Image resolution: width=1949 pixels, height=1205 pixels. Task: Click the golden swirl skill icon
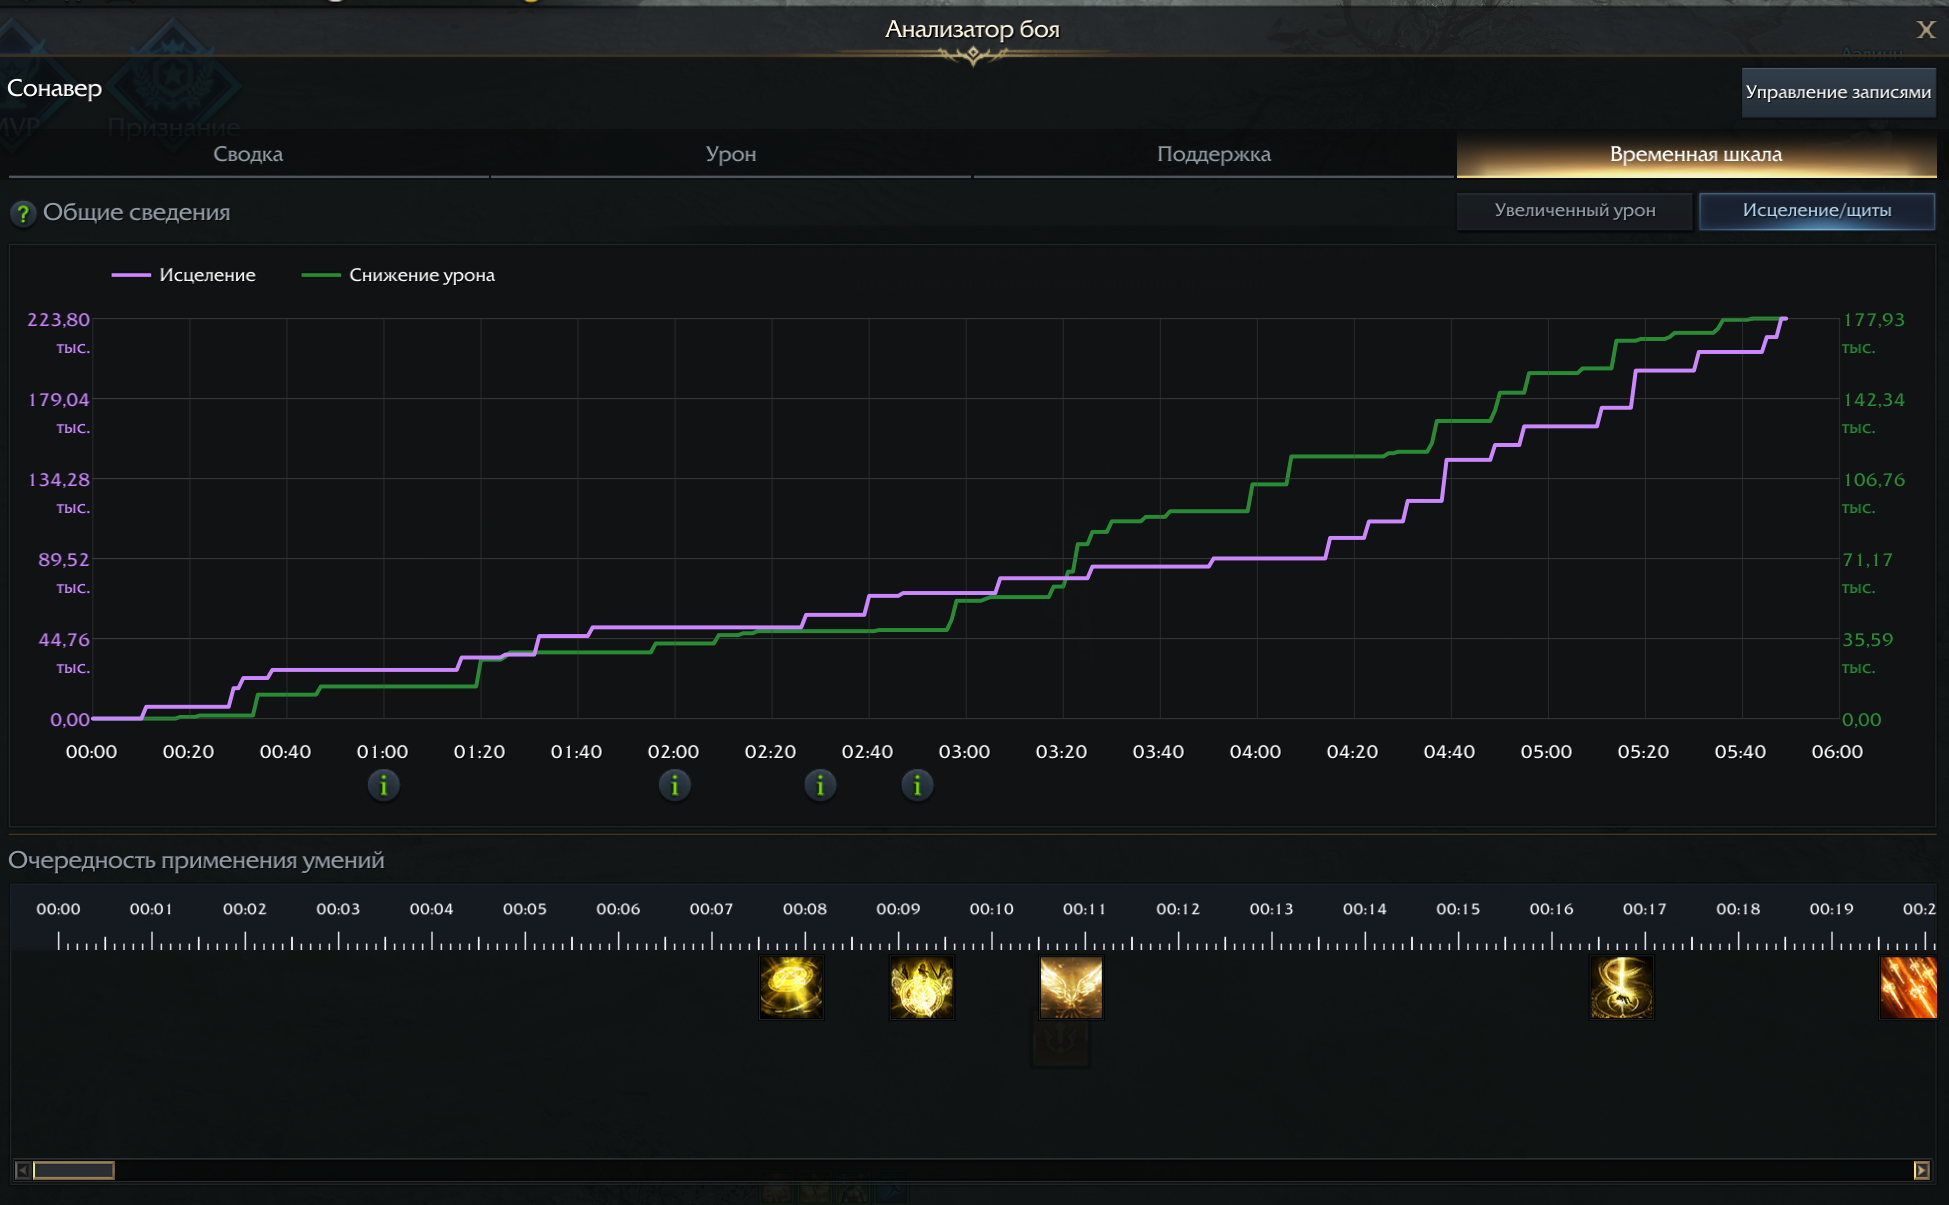(x=1621, y=987)
